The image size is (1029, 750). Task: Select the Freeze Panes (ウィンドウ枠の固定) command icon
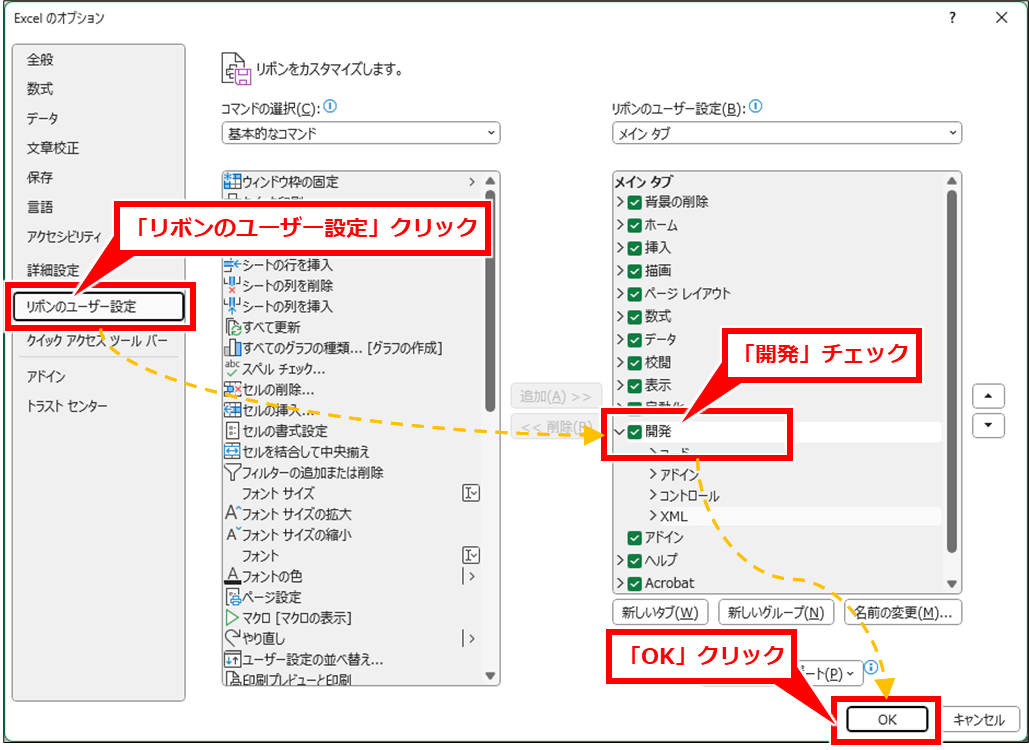tap(233, 182)
